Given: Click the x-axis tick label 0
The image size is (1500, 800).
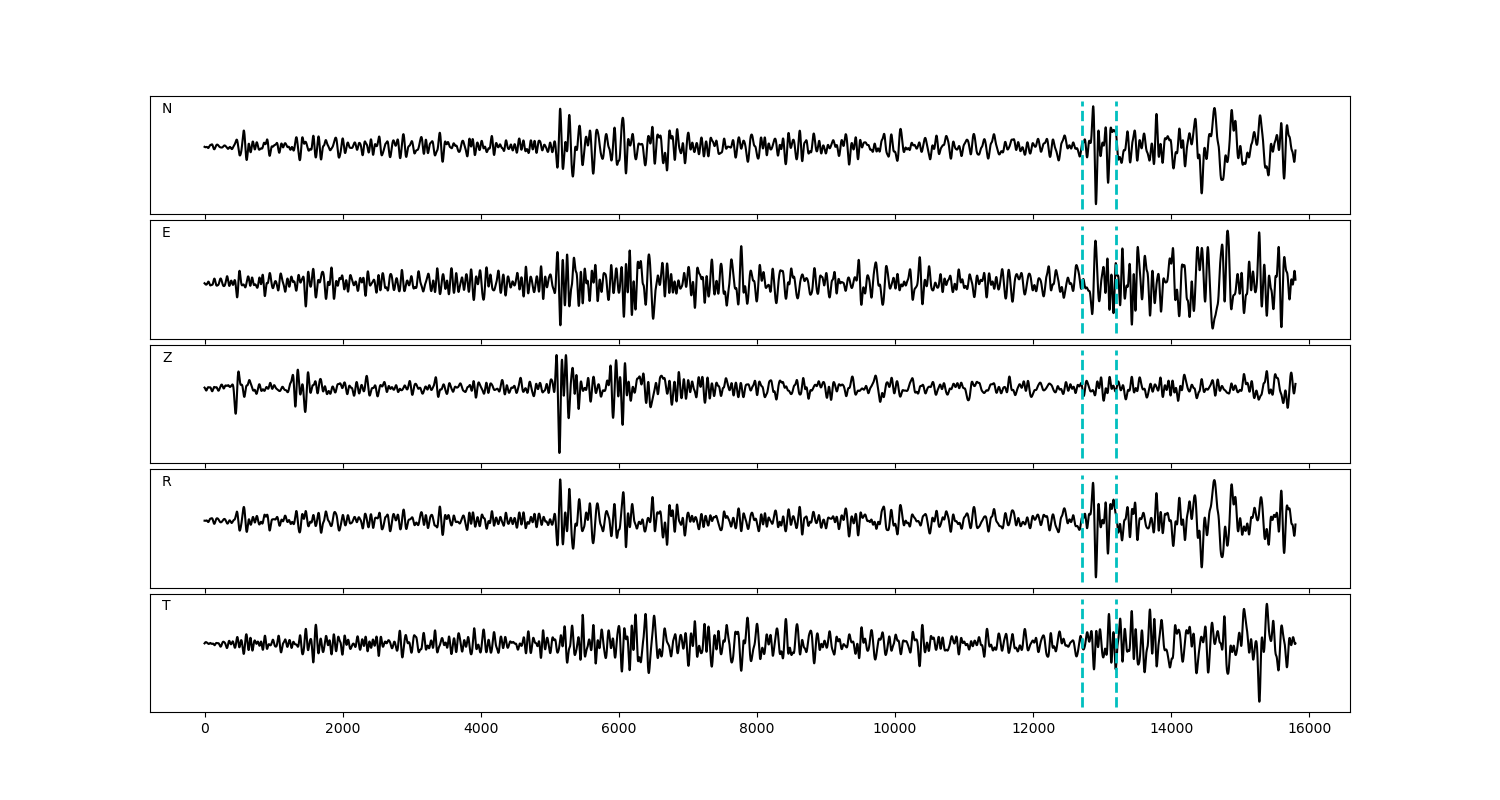Looking at the screenshot, I should click(x=205, y=729).
